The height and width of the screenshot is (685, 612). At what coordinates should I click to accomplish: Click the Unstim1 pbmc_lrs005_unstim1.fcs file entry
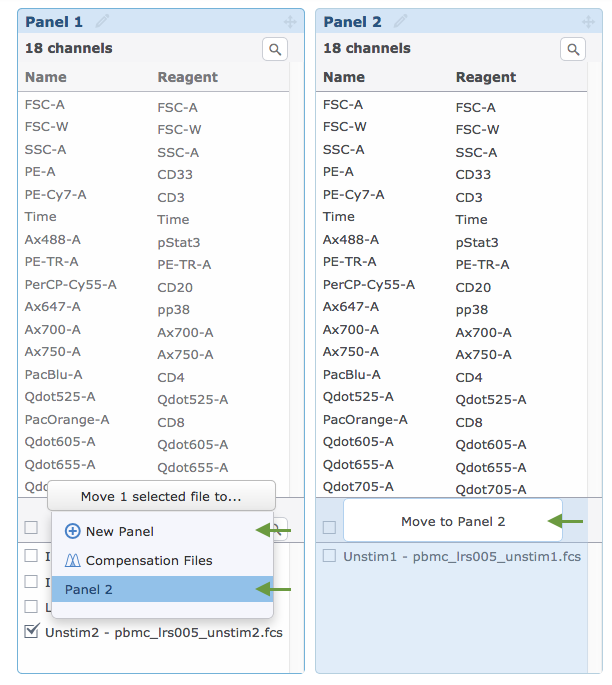pos(461,556)
